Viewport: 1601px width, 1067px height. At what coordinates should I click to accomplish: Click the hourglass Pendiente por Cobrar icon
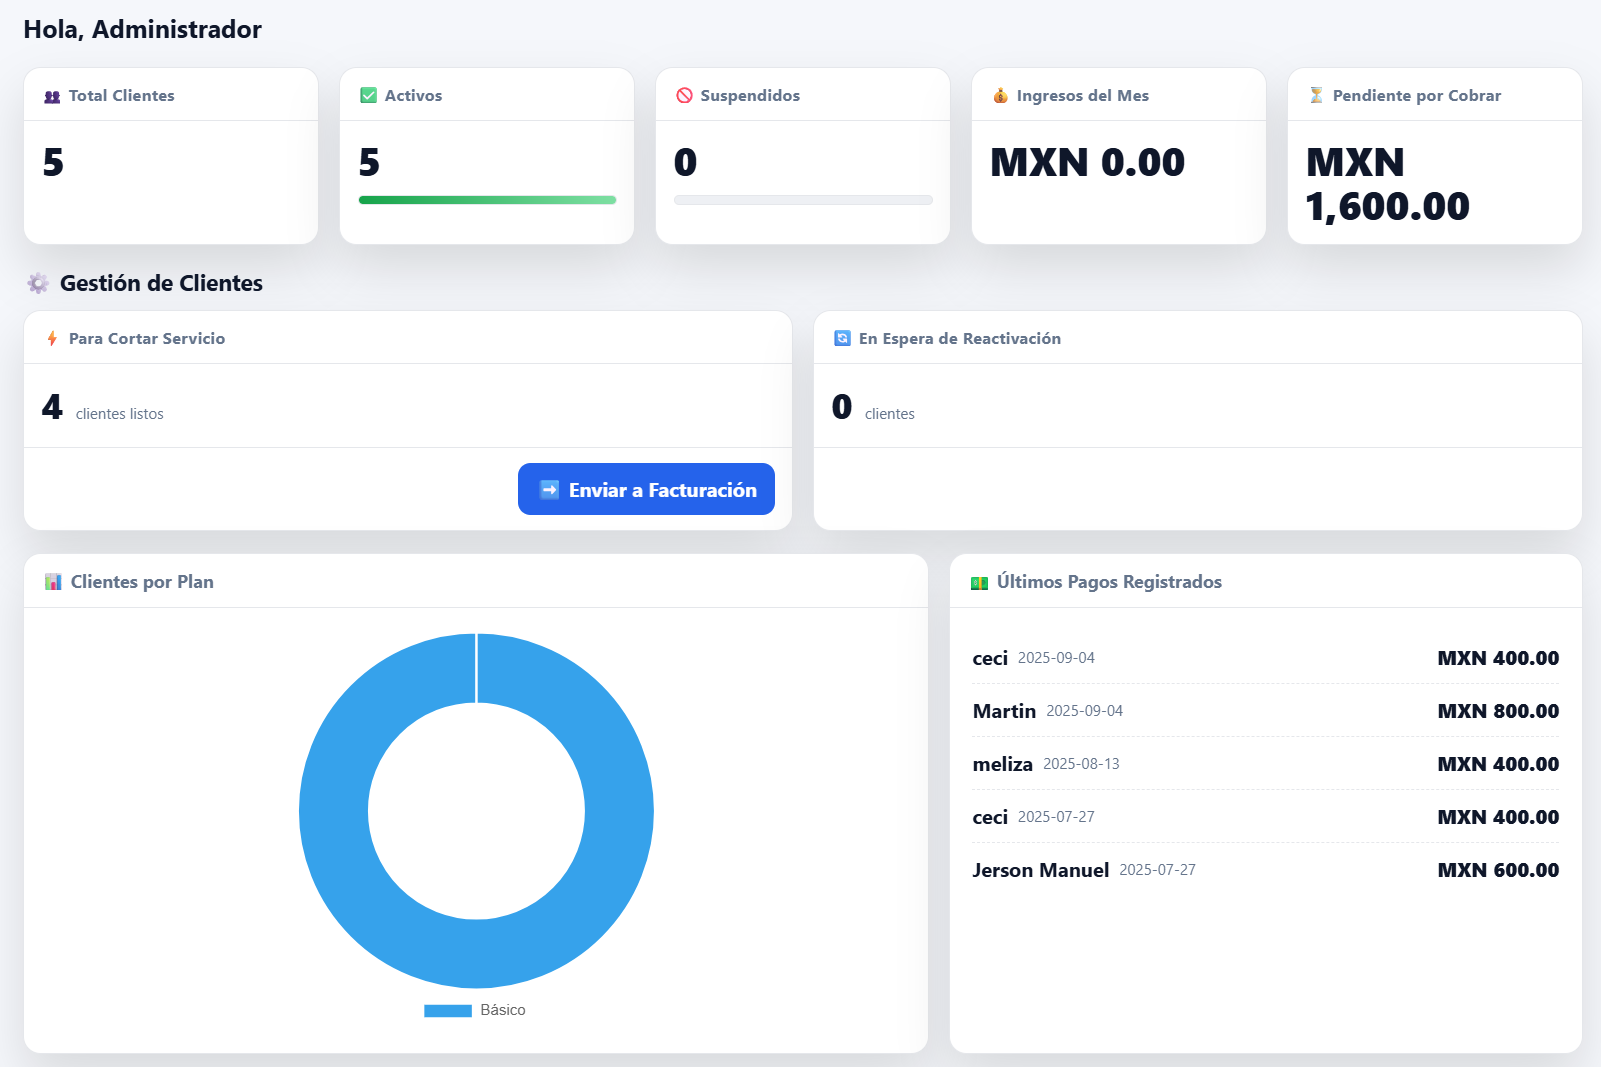[1316, 96]
